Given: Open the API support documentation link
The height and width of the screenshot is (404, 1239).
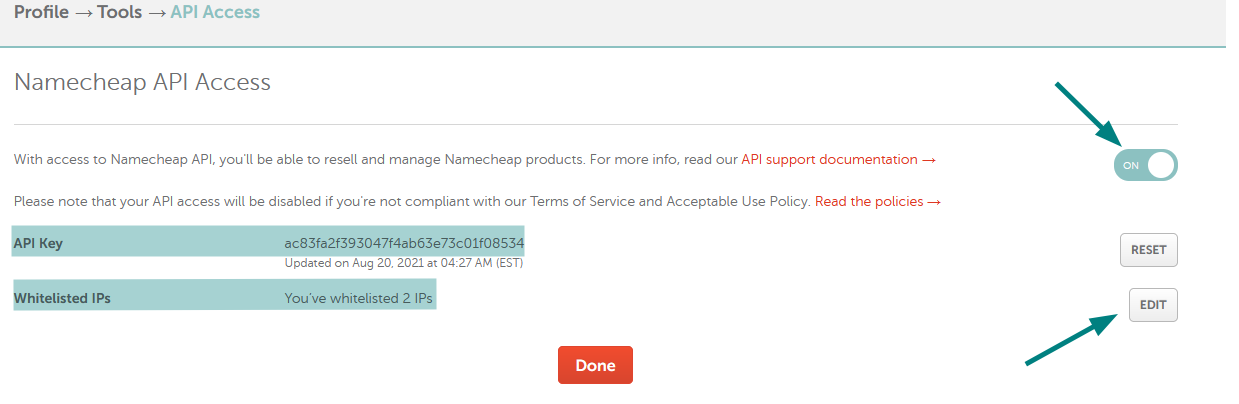Looking at the screenshot, I should tap(838, 159).
